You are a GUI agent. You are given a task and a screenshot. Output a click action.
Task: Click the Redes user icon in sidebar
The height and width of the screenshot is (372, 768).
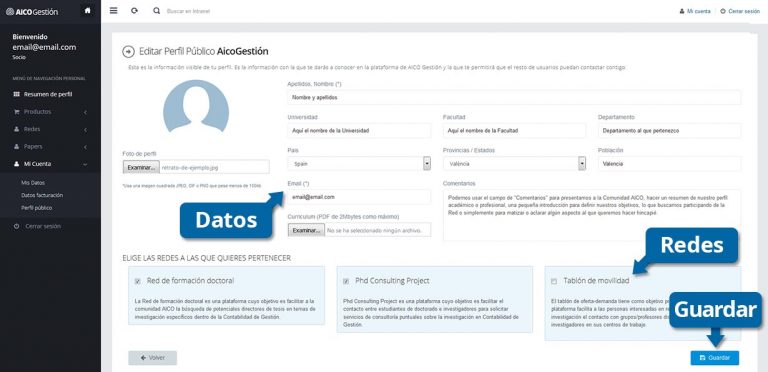click(16, 130)
